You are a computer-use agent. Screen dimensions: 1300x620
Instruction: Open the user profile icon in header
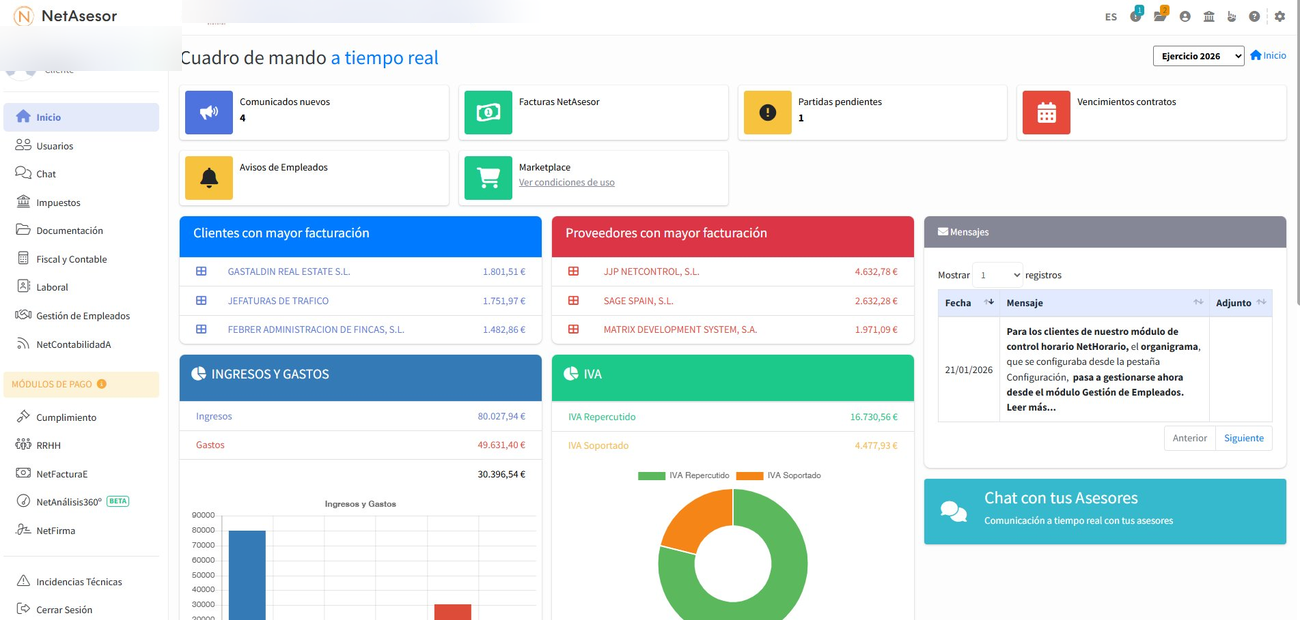pos(1185,17)
